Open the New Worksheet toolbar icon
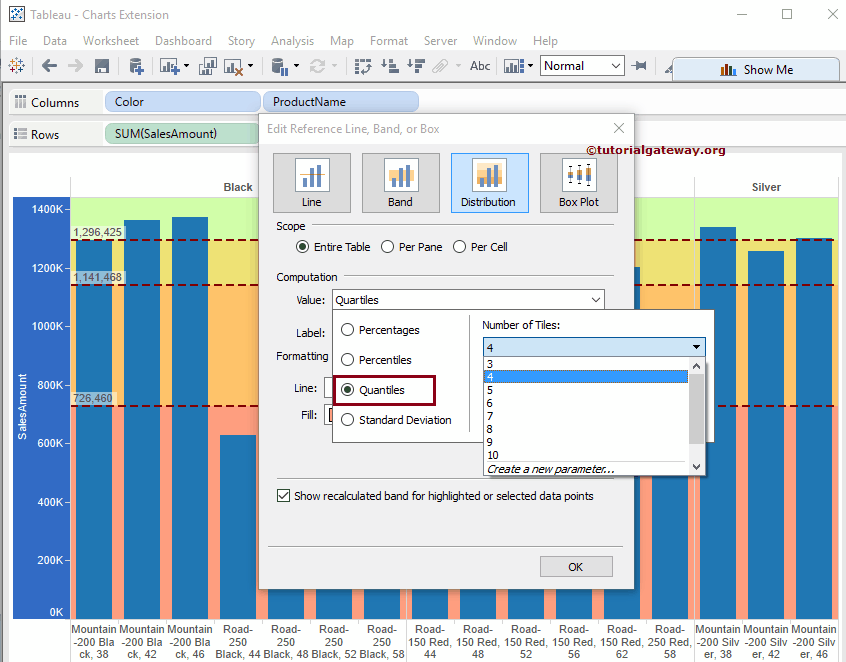This screenshot has height=662, width=846. tap(171, 66)
